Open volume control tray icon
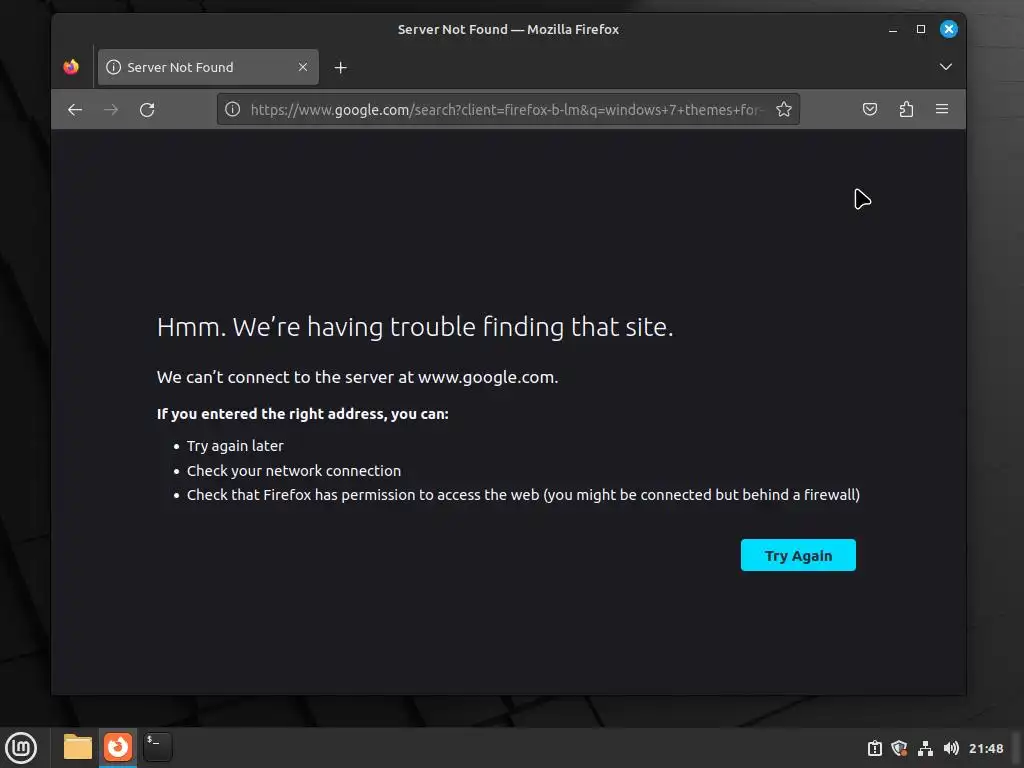Screen dimensions: 1024x768 click(x=951, y=748)
